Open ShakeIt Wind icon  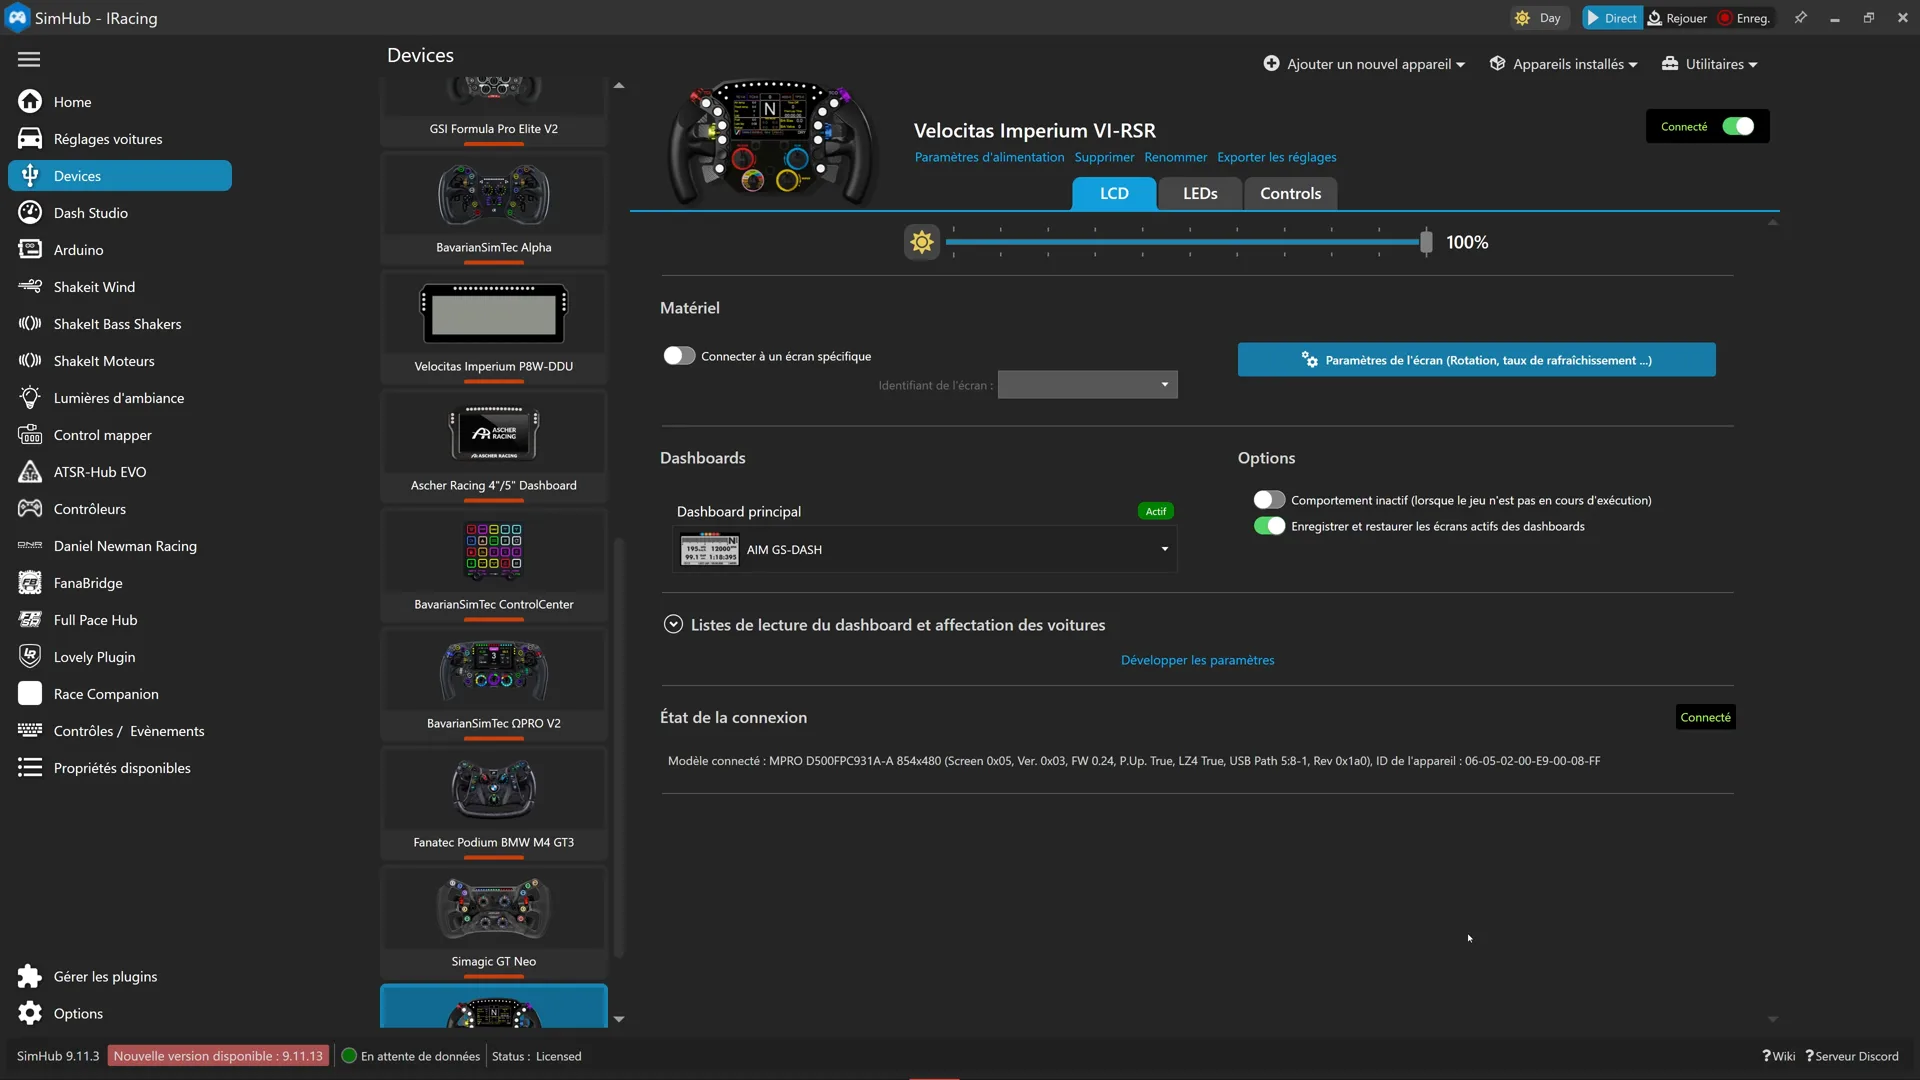[x=30, y=287]
